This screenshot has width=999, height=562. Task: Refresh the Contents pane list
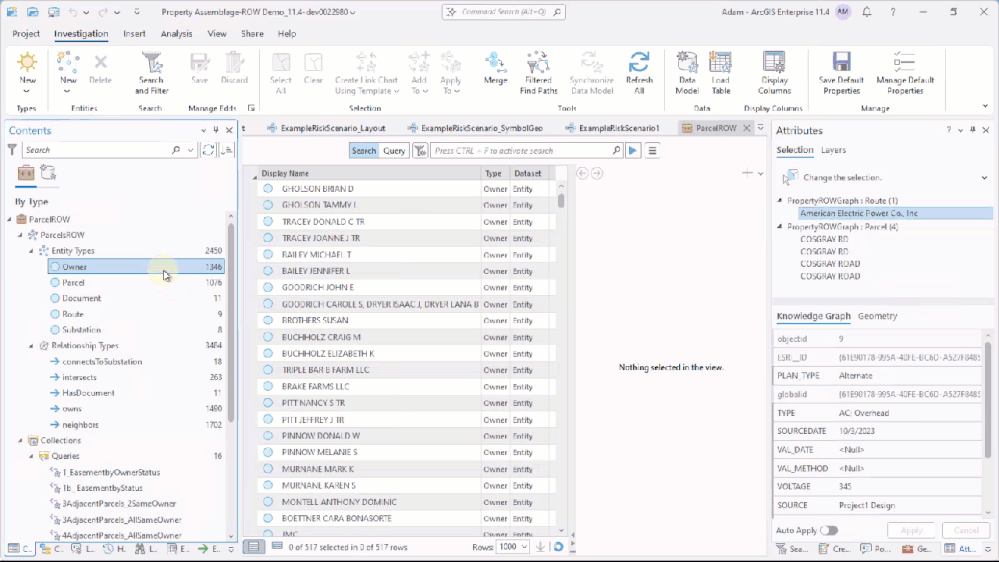coord(208,150)
